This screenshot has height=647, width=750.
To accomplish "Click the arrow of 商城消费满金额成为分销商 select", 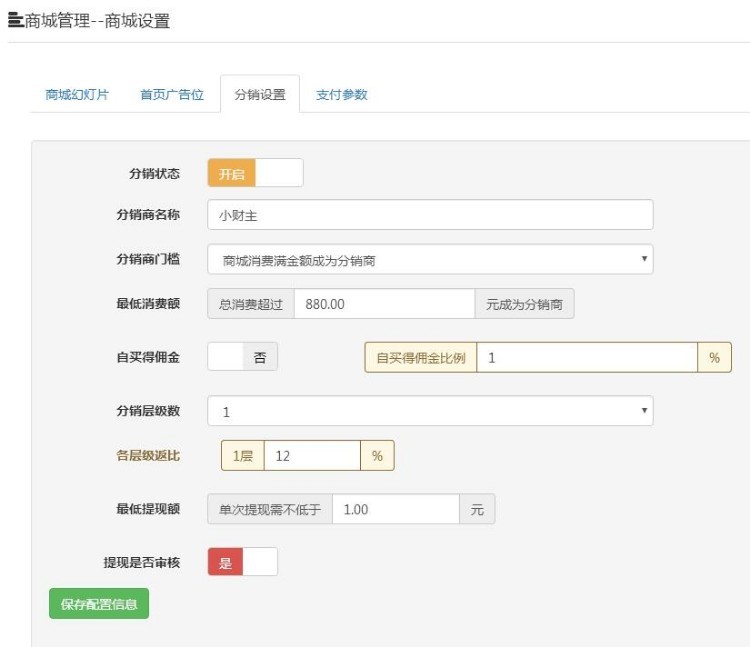I will 643,260.
